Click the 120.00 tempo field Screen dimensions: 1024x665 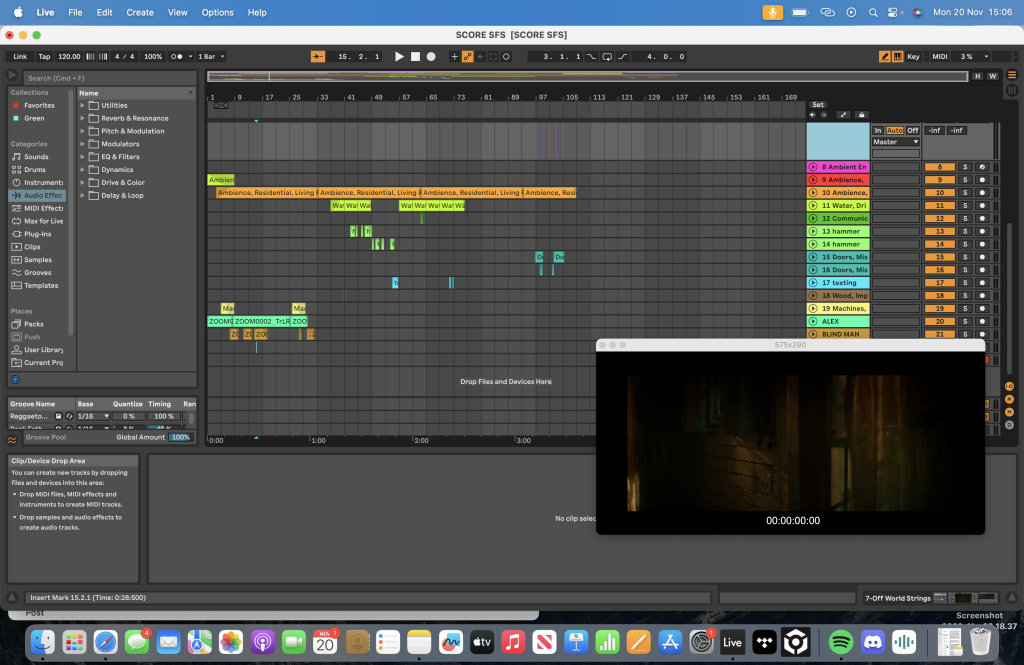pos(69,57)
